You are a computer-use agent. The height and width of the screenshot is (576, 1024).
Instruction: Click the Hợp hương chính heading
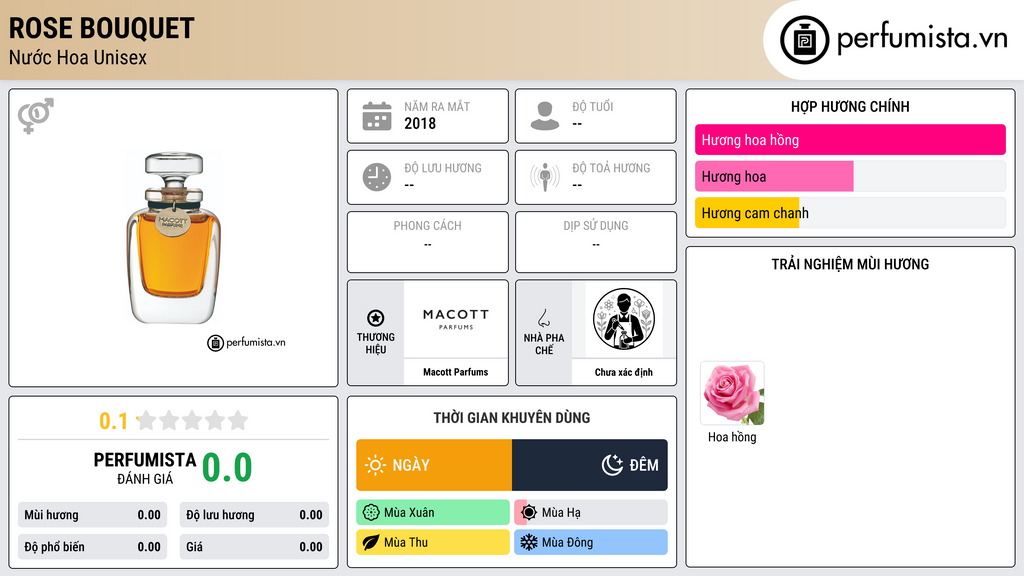click(x=850, y=106)
